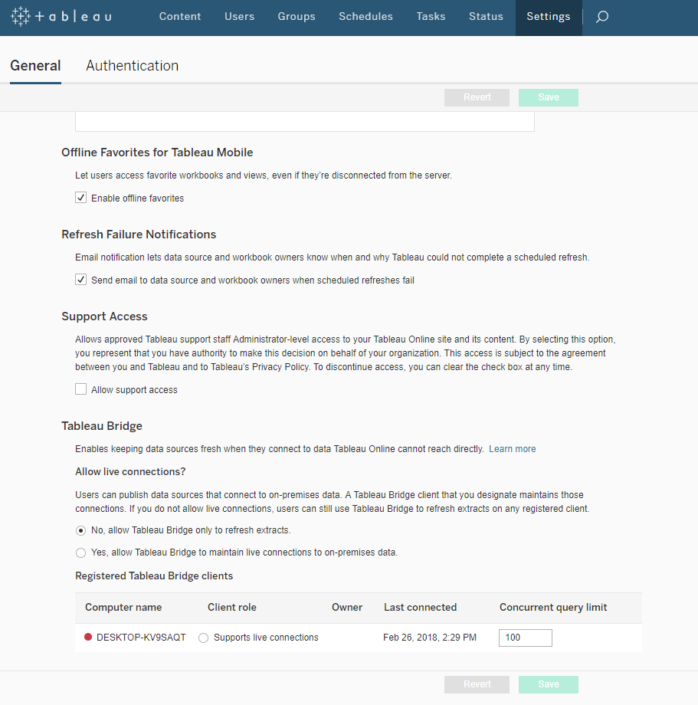Click the top Revert button
The width and height of the screenshot is (698, 705).
click(x=477, y=98)
